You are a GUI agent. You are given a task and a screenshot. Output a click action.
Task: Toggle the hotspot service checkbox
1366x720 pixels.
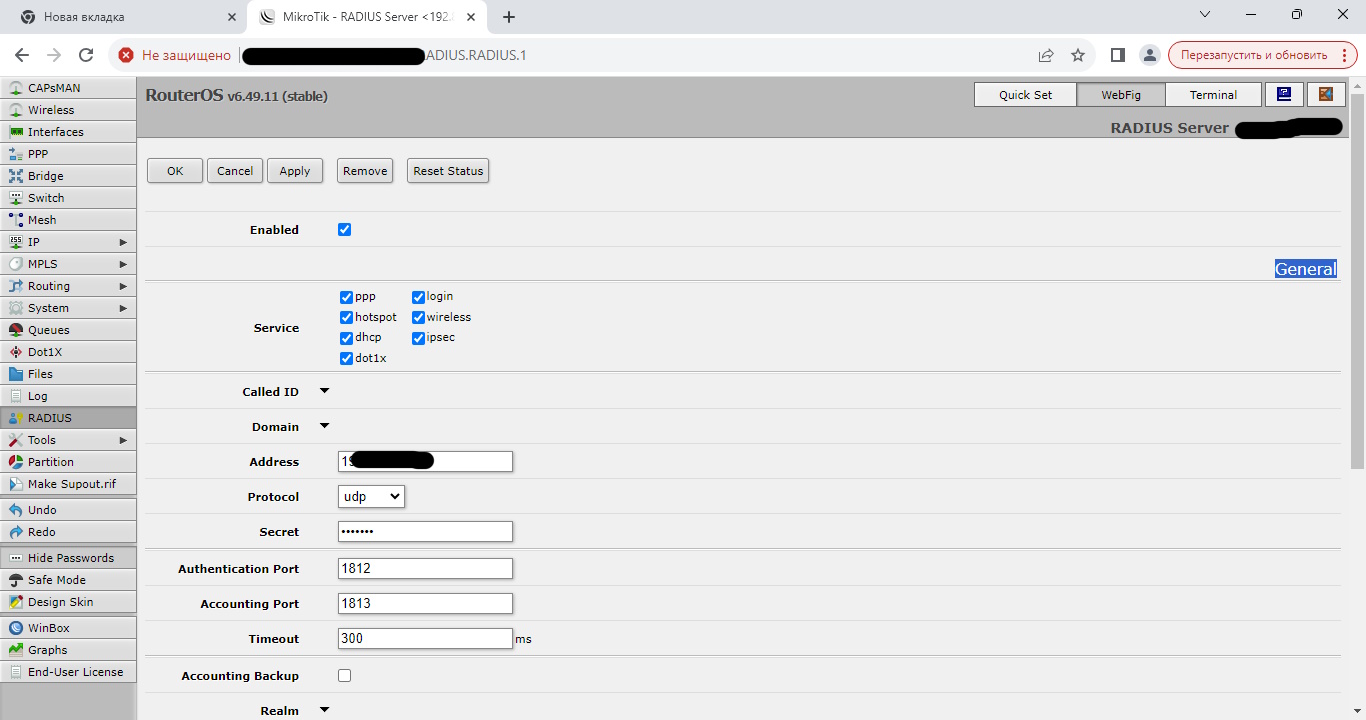click(x=346, y=318)
